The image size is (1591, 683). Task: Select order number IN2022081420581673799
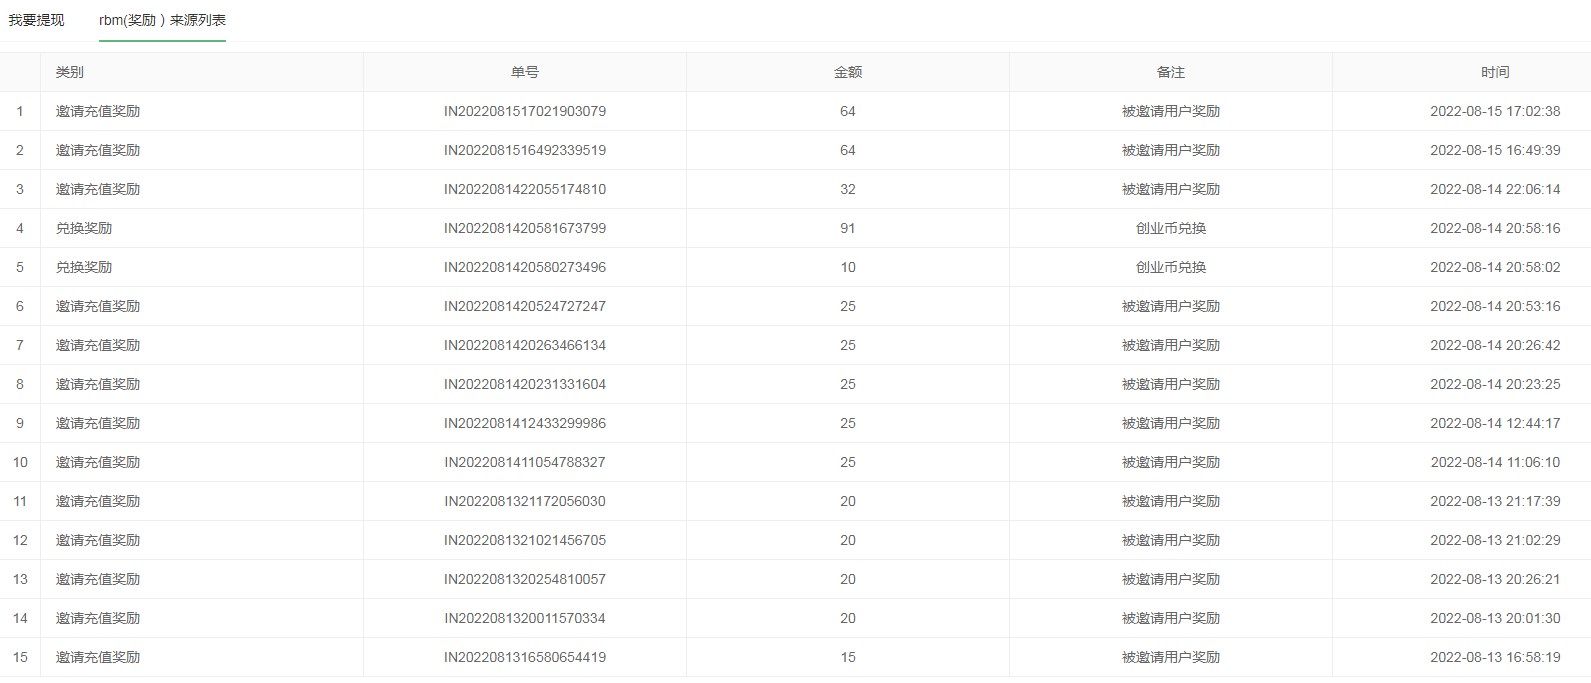coord(525,228)
